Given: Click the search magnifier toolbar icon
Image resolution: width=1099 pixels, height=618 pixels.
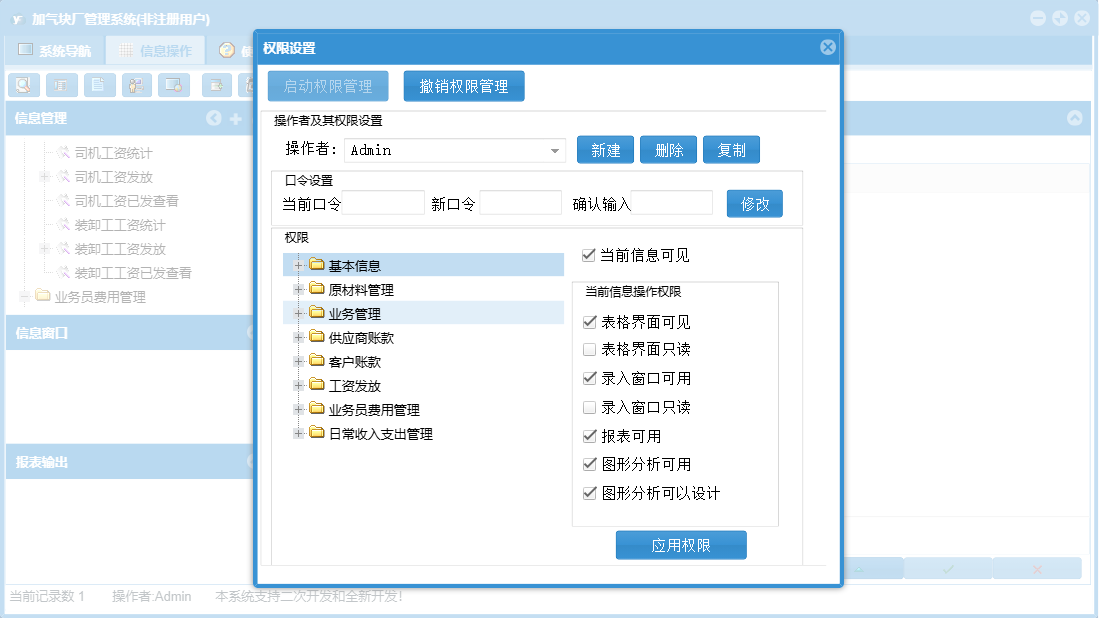Looking at the screenshot, I should tap(24, 85).
